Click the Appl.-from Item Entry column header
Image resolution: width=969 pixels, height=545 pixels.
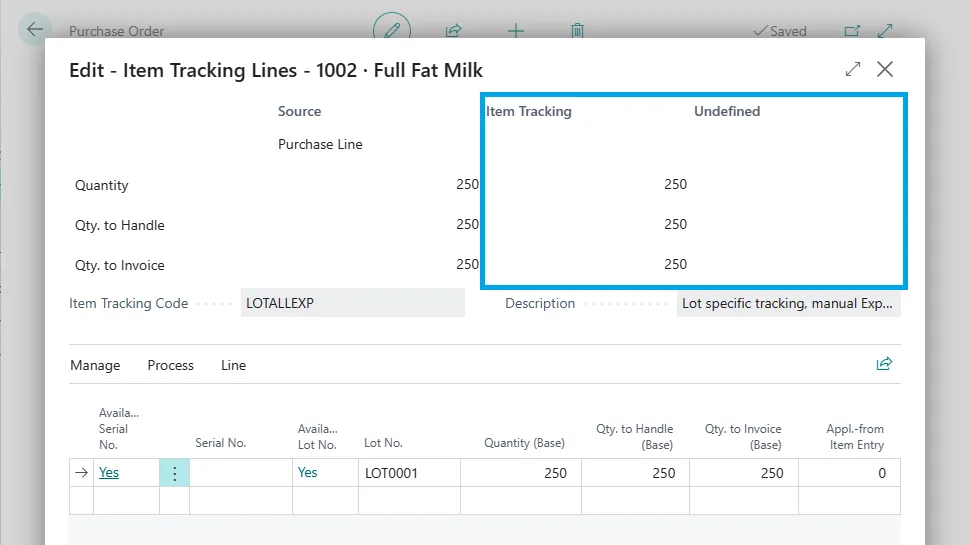(x=855, y=437)
